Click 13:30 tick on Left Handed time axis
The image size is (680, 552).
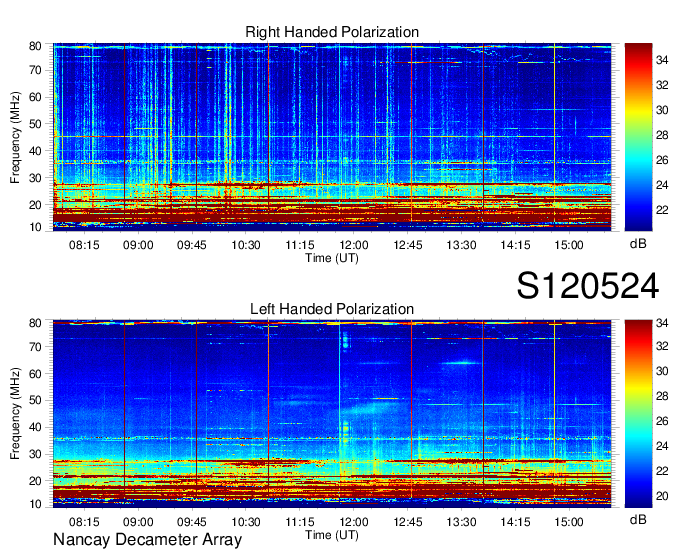pos(461,522)
